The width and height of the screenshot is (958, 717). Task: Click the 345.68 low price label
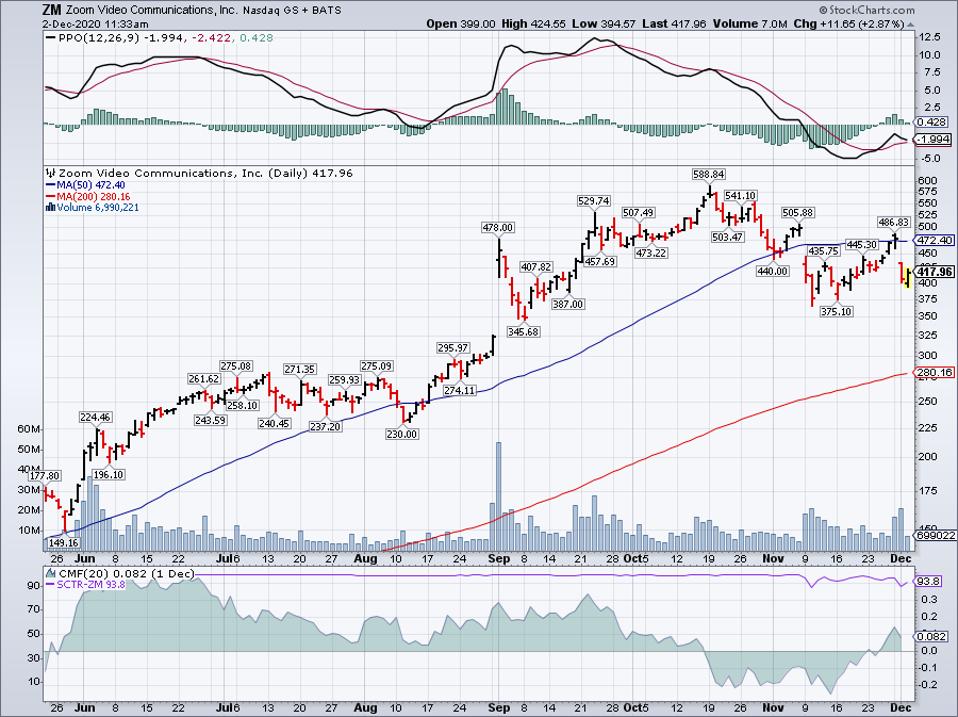pyautogui.click(x=523, y=332)
